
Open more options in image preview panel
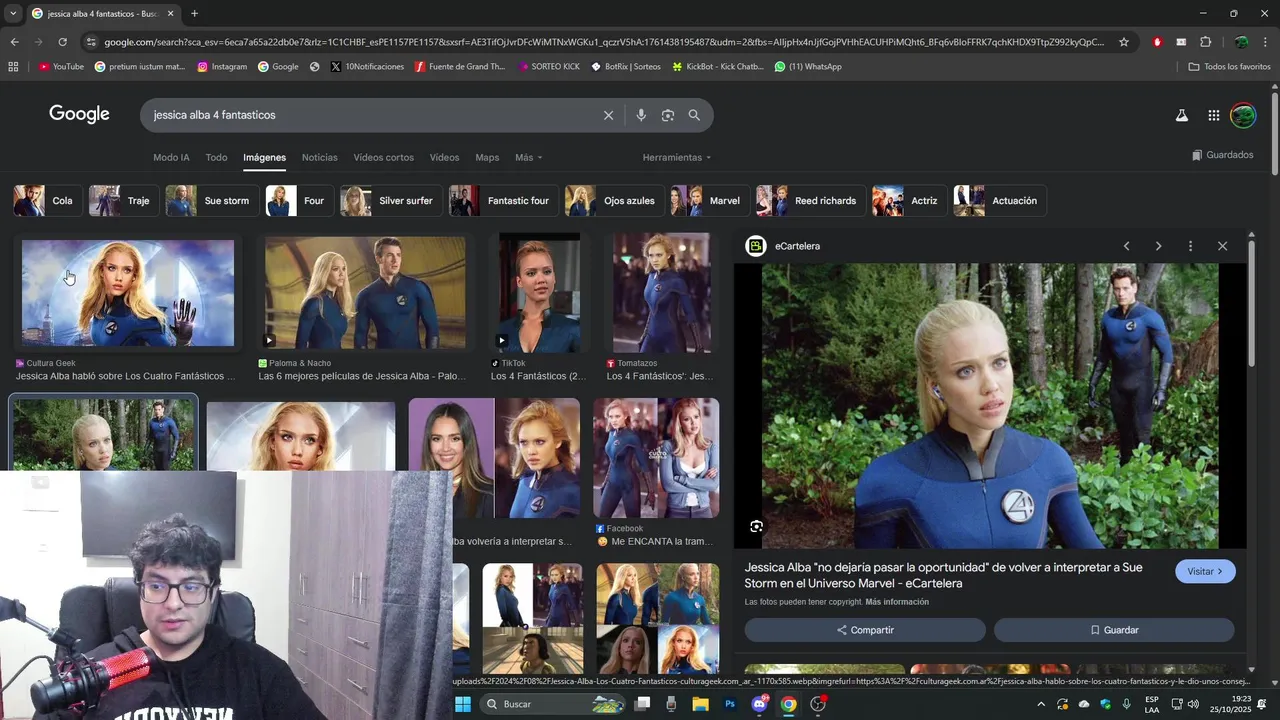coord(1190,246)
